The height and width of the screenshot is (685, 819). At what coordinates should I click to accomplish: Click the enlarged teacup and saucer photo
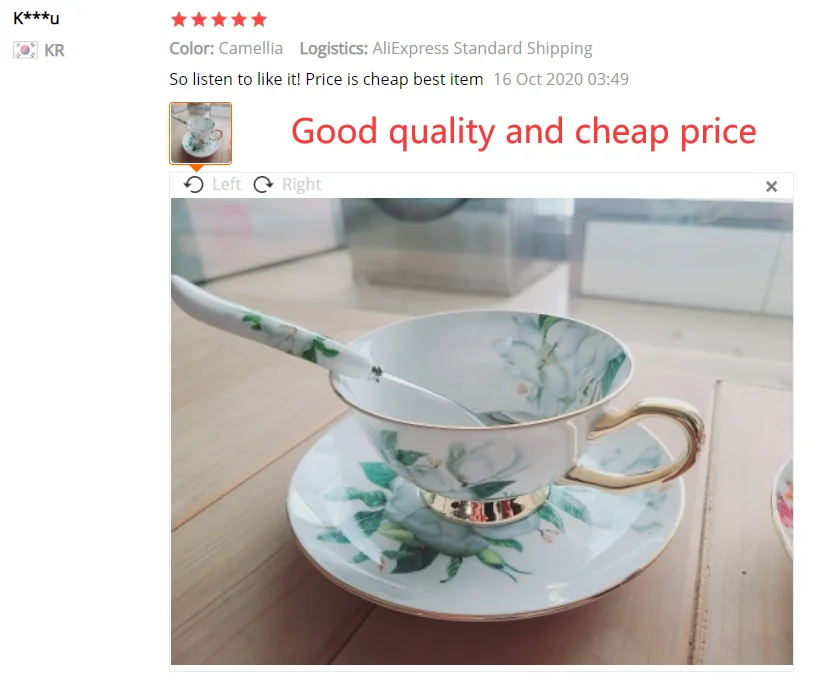pos(482,432)
